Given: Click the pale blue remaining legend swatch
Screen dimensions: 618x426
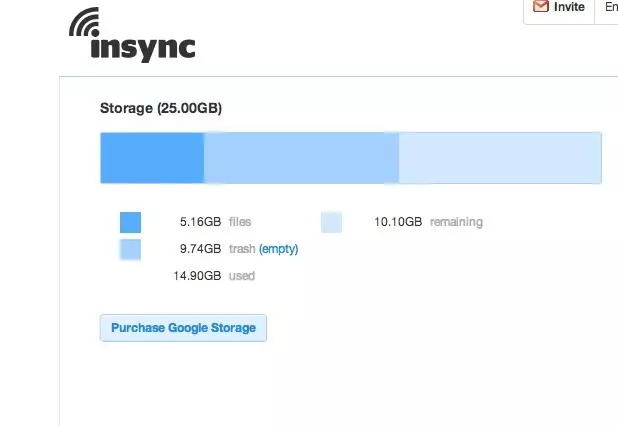Looking at the screenshot, I should pyautogui.click(x=331, y=222).
